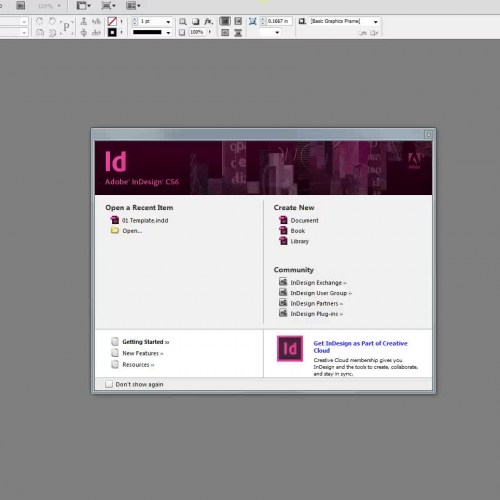Click the Open... folder icon
500x500 pixels.
coord(115,230)
